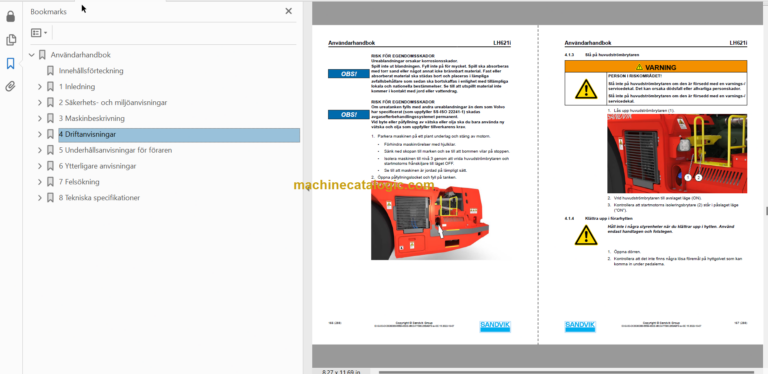Expand the 1 Inledning bookmark
This screenshot has width=768, height=374.
tap(40, 87)
